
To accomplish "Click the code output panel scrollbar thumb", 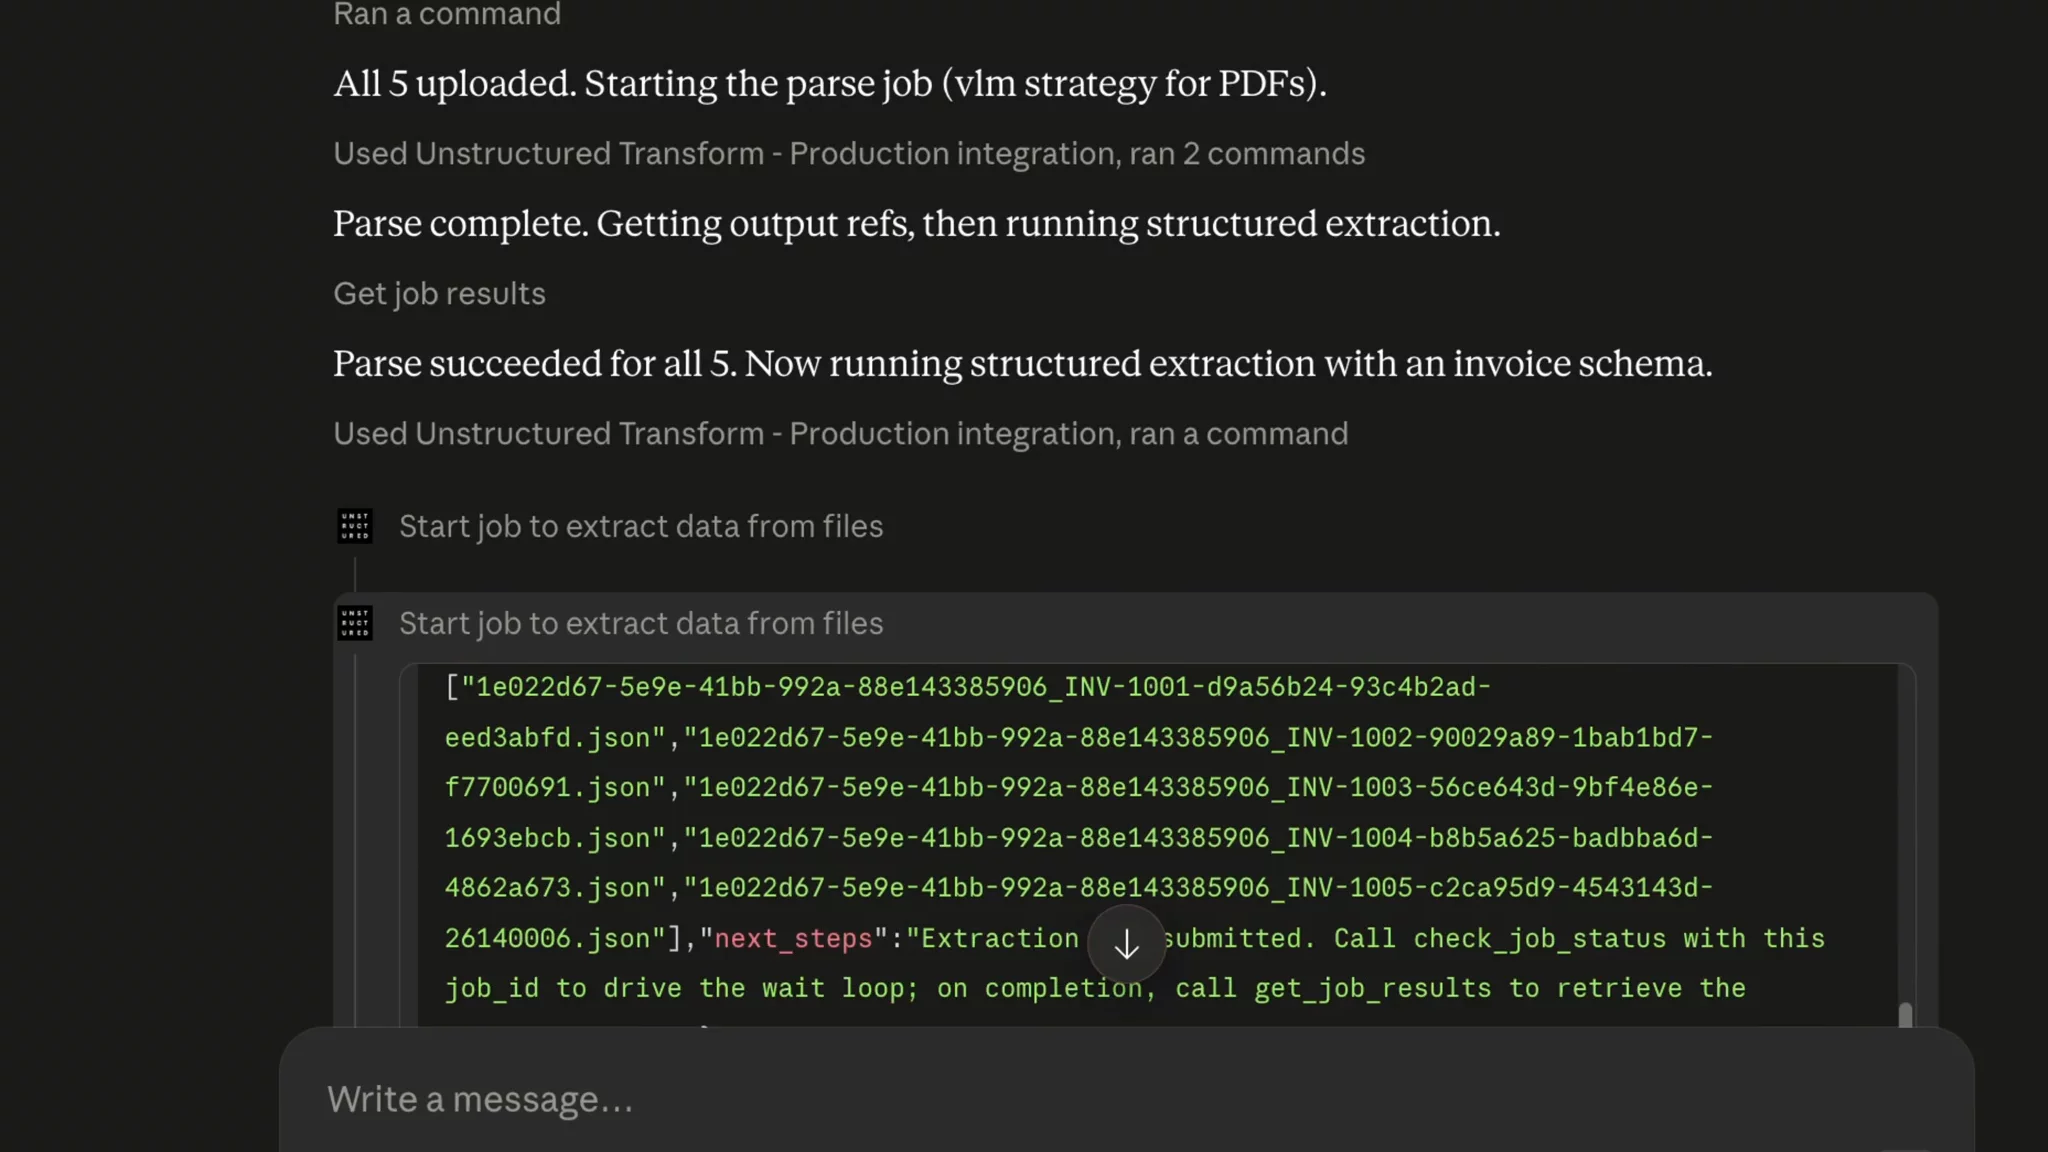I will tap(1905, 1014).
